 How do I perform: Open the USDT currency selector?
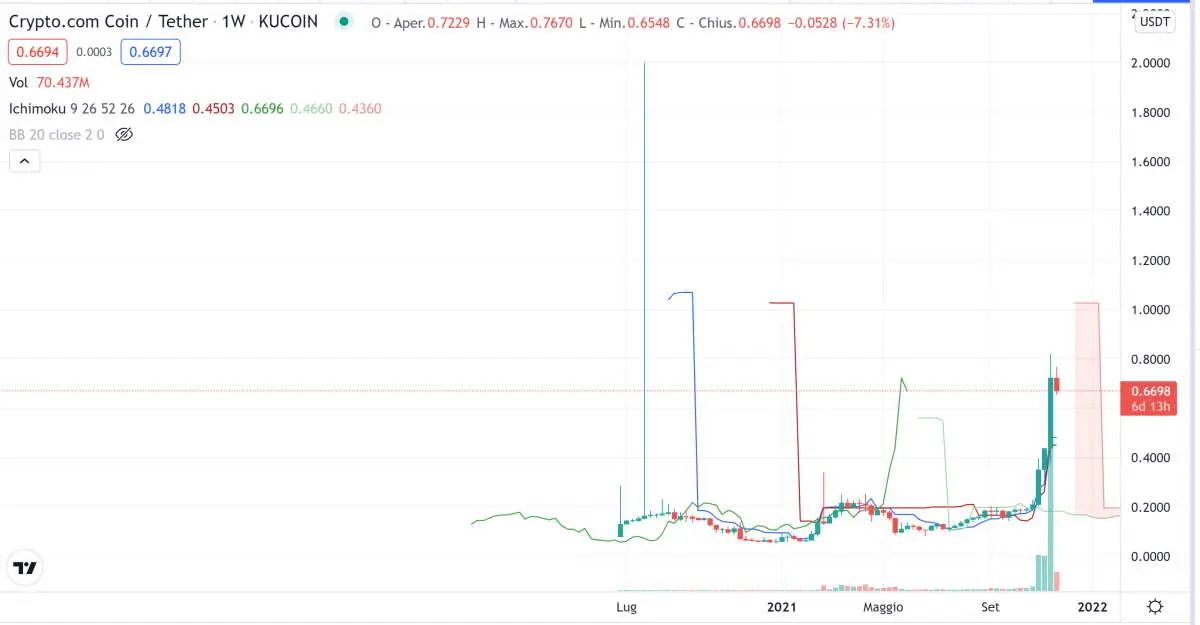point(1156,21)
